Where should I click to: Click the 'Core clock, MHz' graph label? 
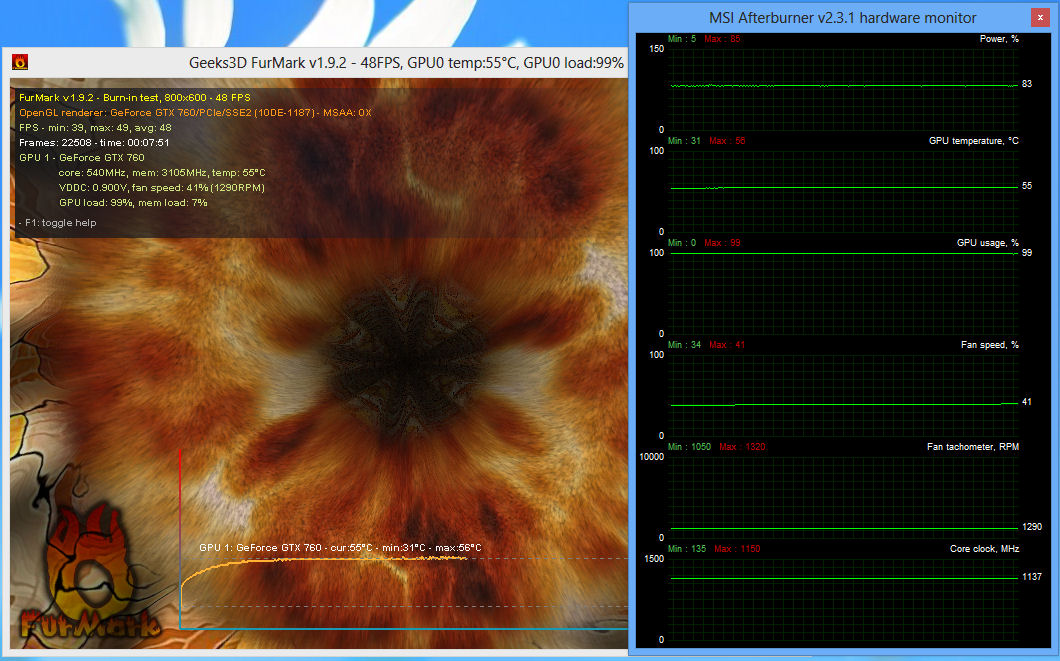[984, 549]
